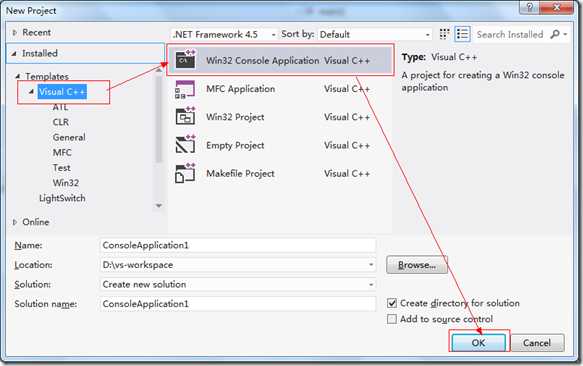Image resolution: width=583 pixels, height=366 pixels.
Task: Select the LightSwitch tree item
Action: click(62, 198)
